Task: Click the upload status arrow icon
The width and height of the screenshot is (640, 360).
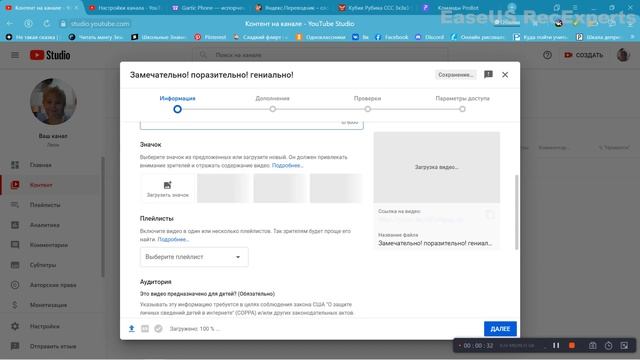Action: [x=131, y=329]
